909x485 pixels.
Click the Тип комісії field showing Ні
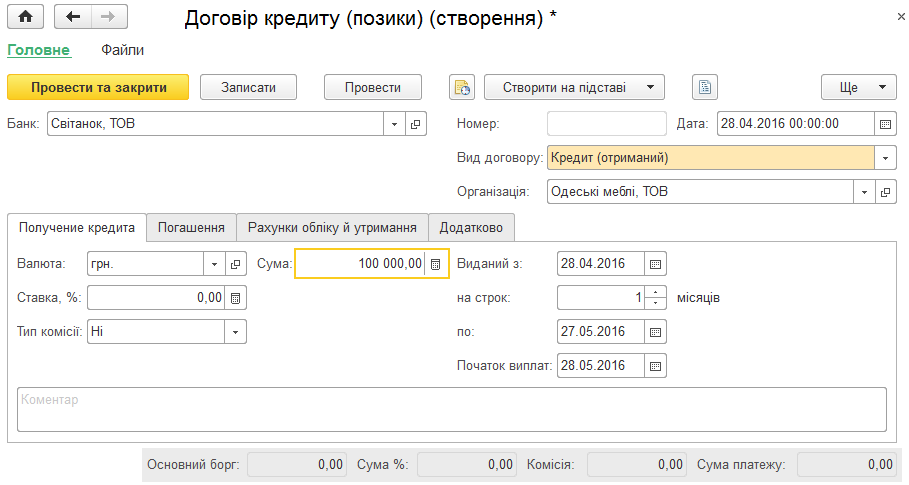pyautogui.click(x=156, y=332)
